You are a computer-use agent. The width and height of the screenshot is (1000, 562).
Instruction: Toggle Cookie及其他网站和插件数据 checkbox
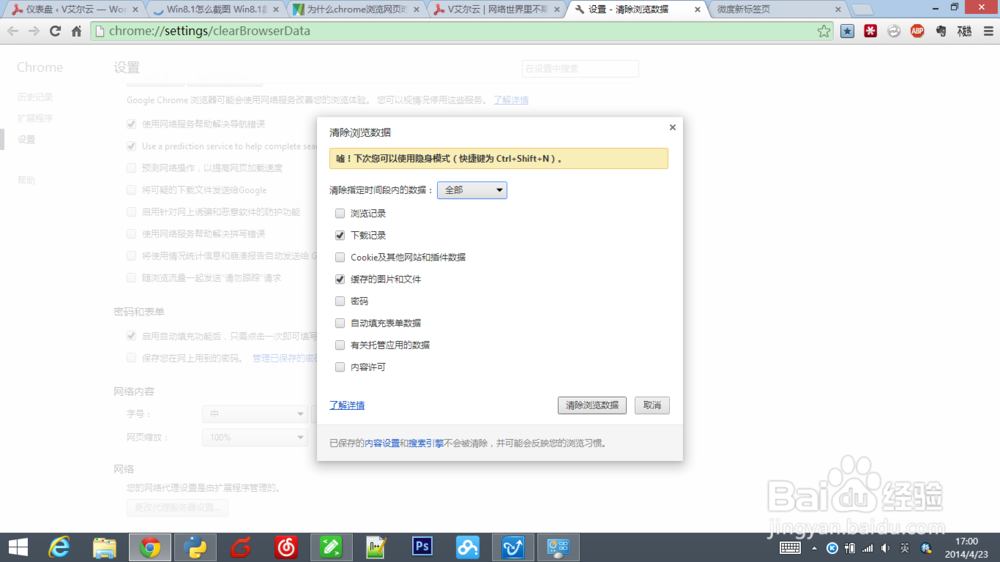[340, 257]
